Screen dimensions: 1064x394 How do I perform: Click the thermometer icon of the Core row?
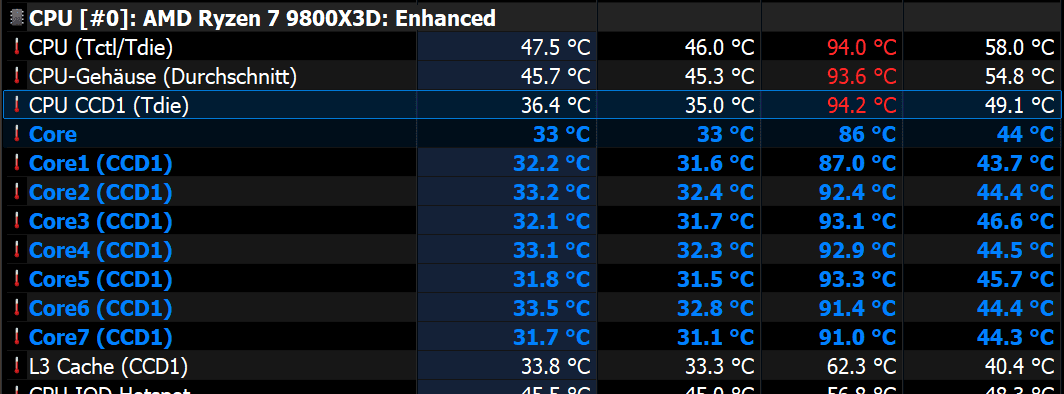coord(16,134)
